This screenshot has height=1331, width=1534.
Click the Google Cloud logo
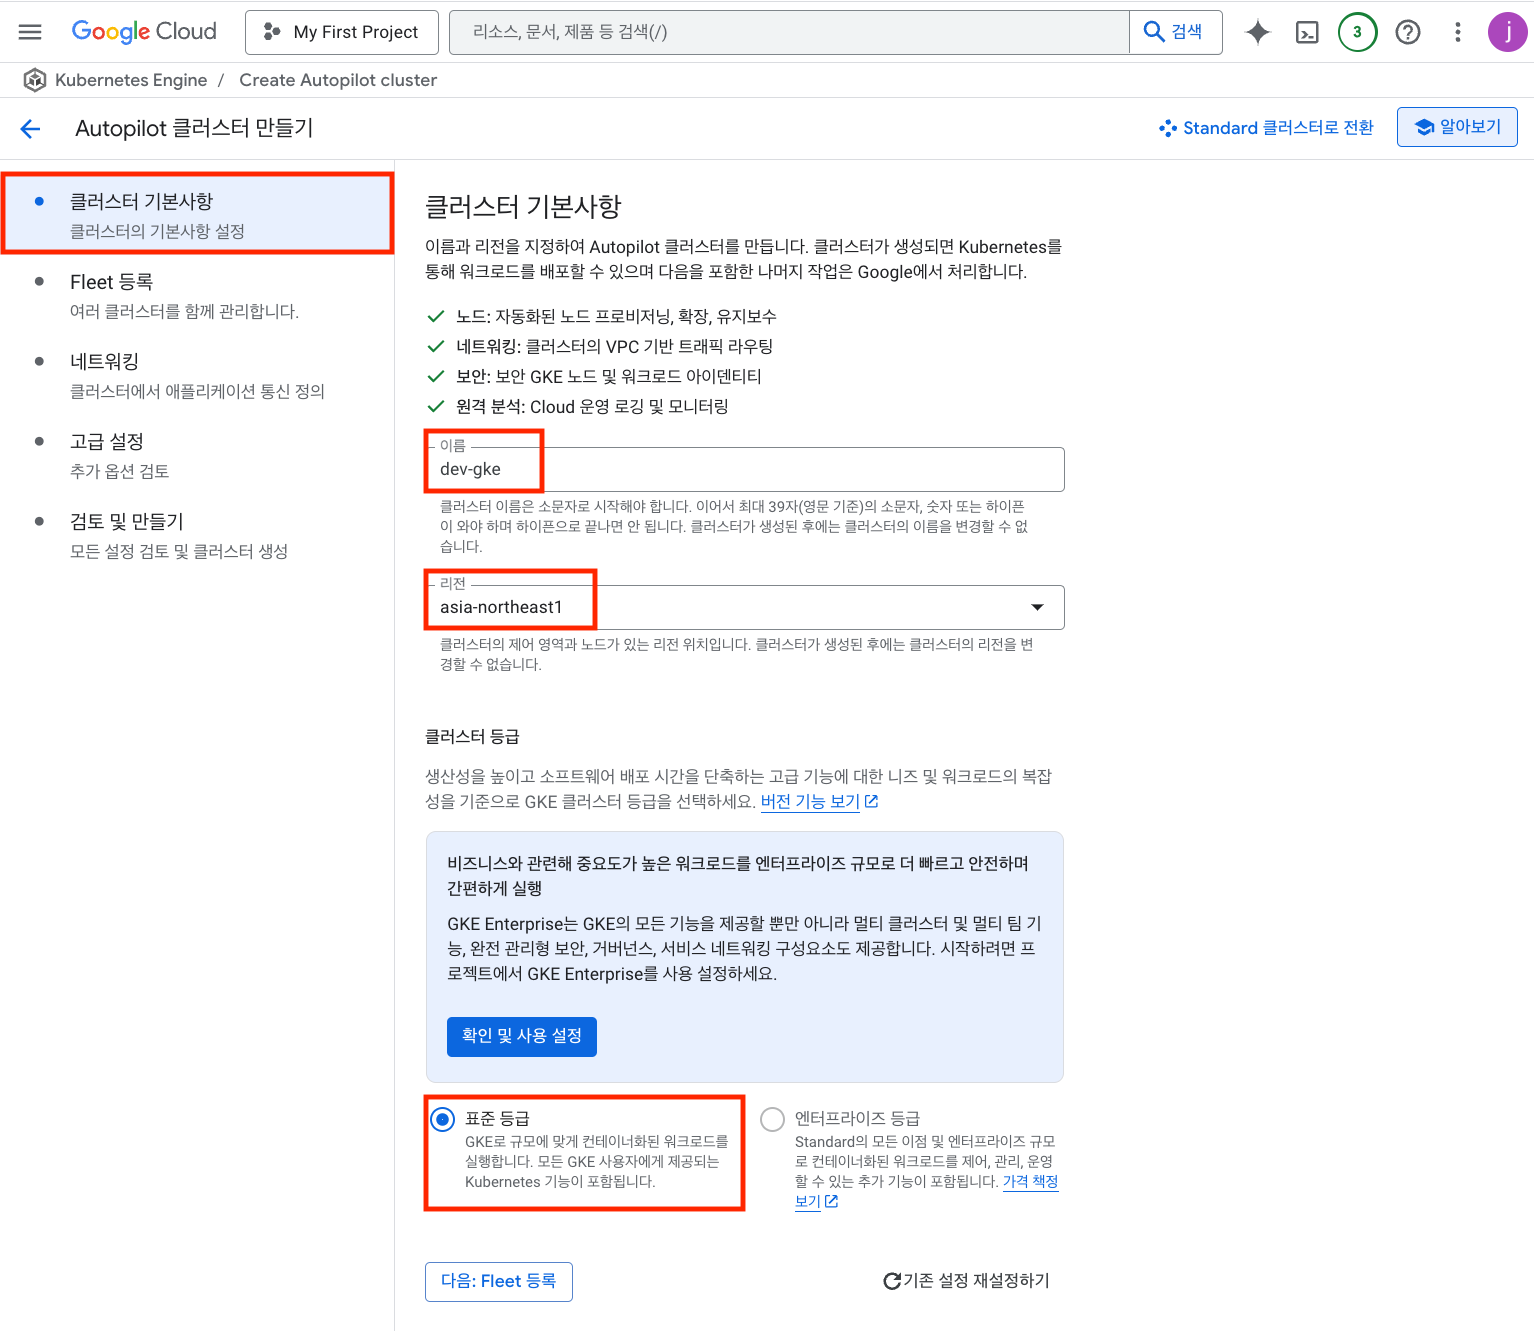144,32
